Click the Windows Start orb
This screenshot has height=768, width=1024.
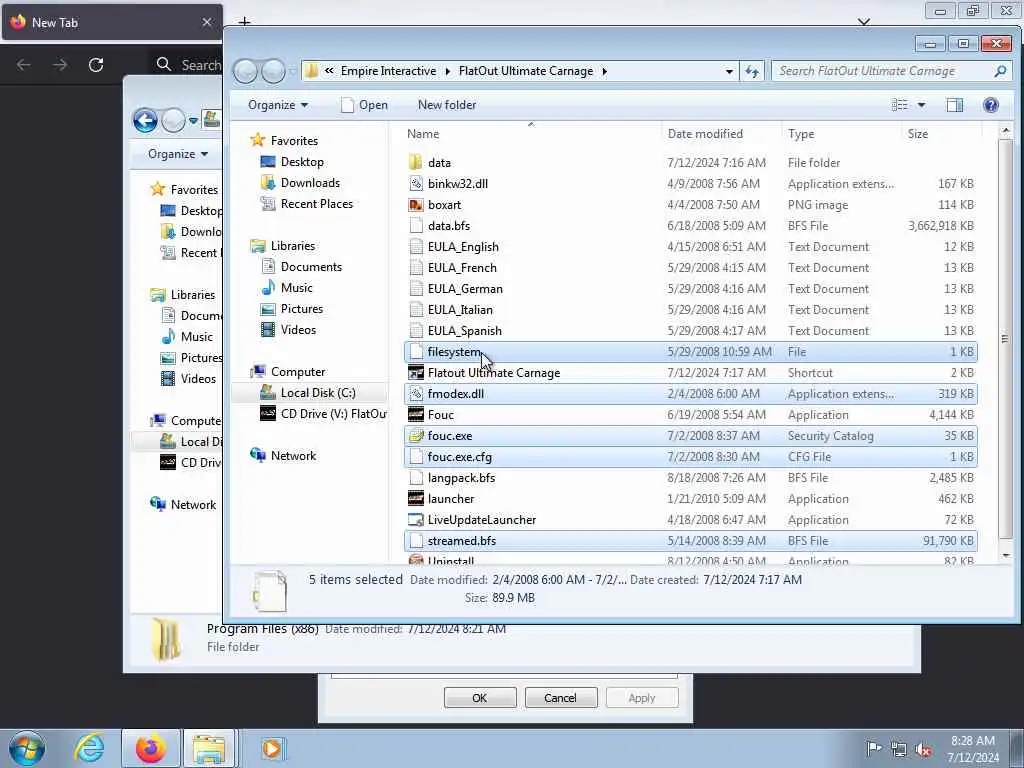click(27, 748)
